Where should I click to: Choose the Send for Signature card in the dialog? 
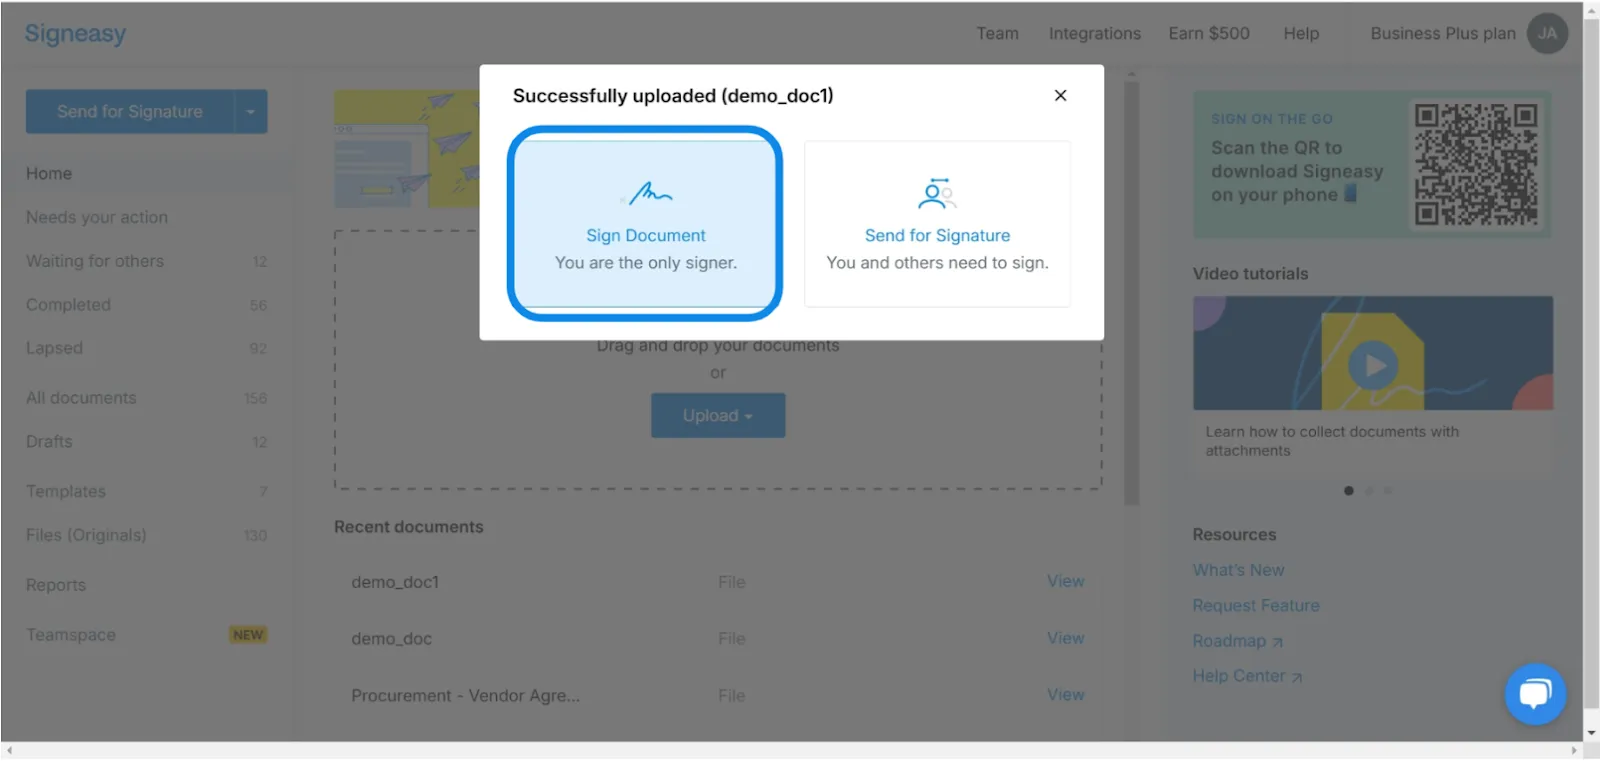click(937, 223)
